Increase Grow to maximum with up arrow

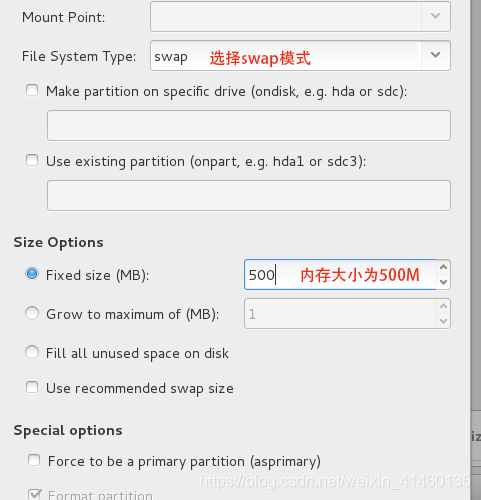(x=443, y=306)
